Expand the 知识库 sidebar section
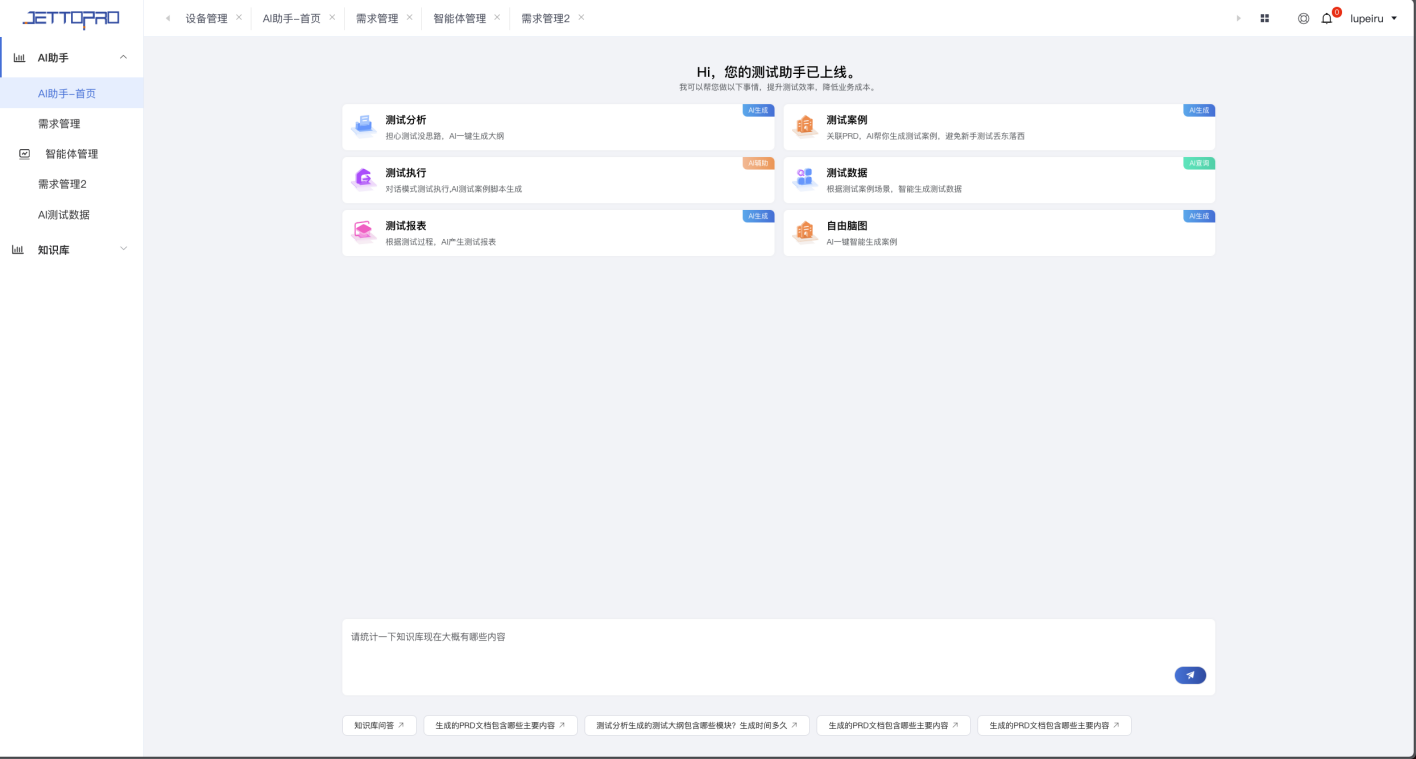Screen dimensions: 1416x759 (123, 249)
